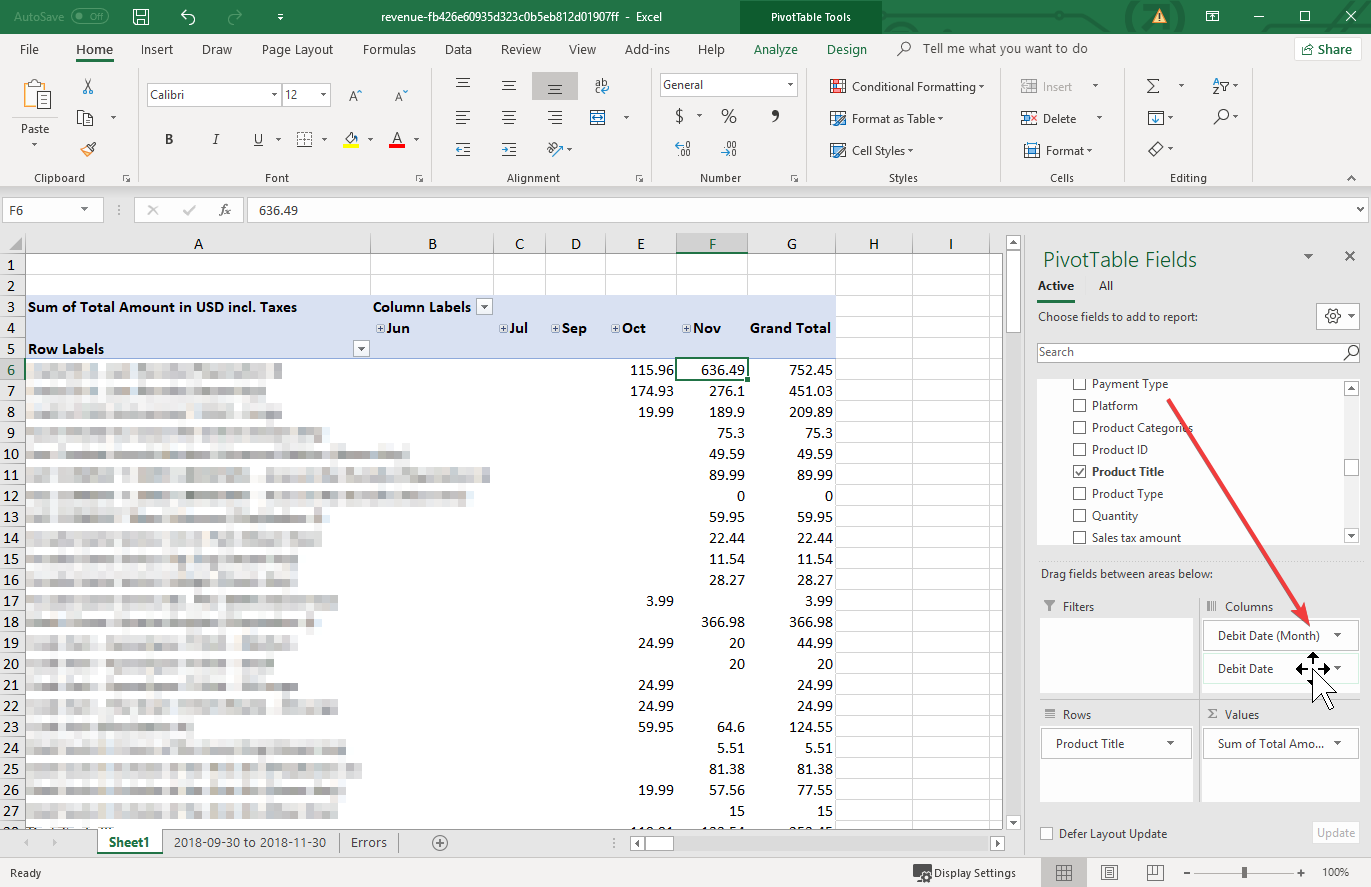The width and height of the screenshot is (1371, 887).
Task: Open the General number format dropdown
Action: click(x=790, y=85)
